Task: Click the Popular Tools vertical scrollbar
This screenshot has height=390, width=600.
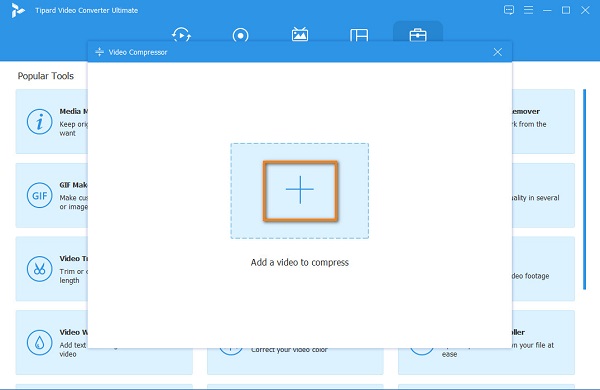Action: 584,189
